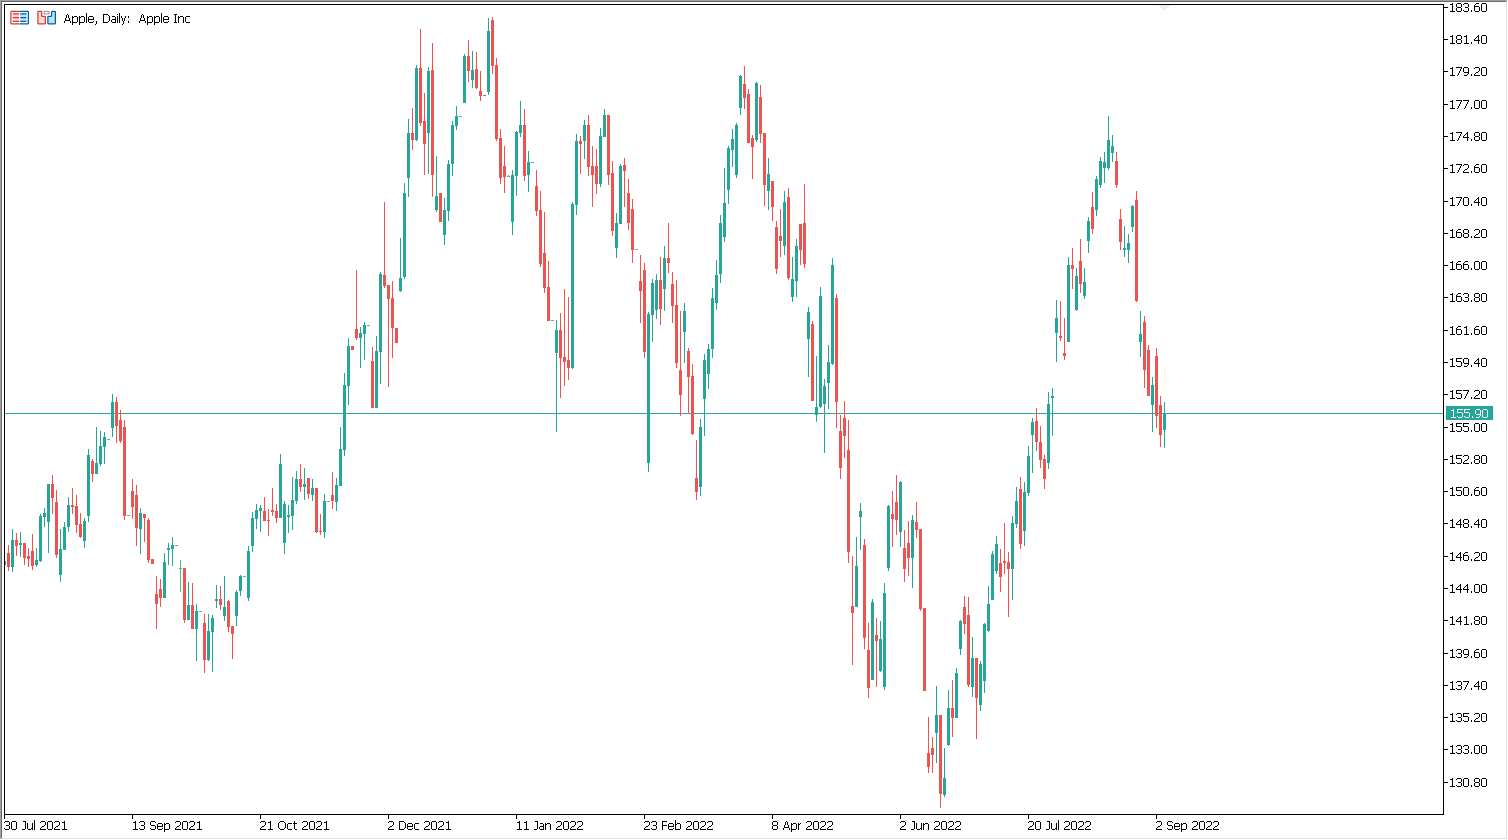1508x840 pixels.
Task: Click the 30 Jul 2021 date label
Action: click(36, 826)
